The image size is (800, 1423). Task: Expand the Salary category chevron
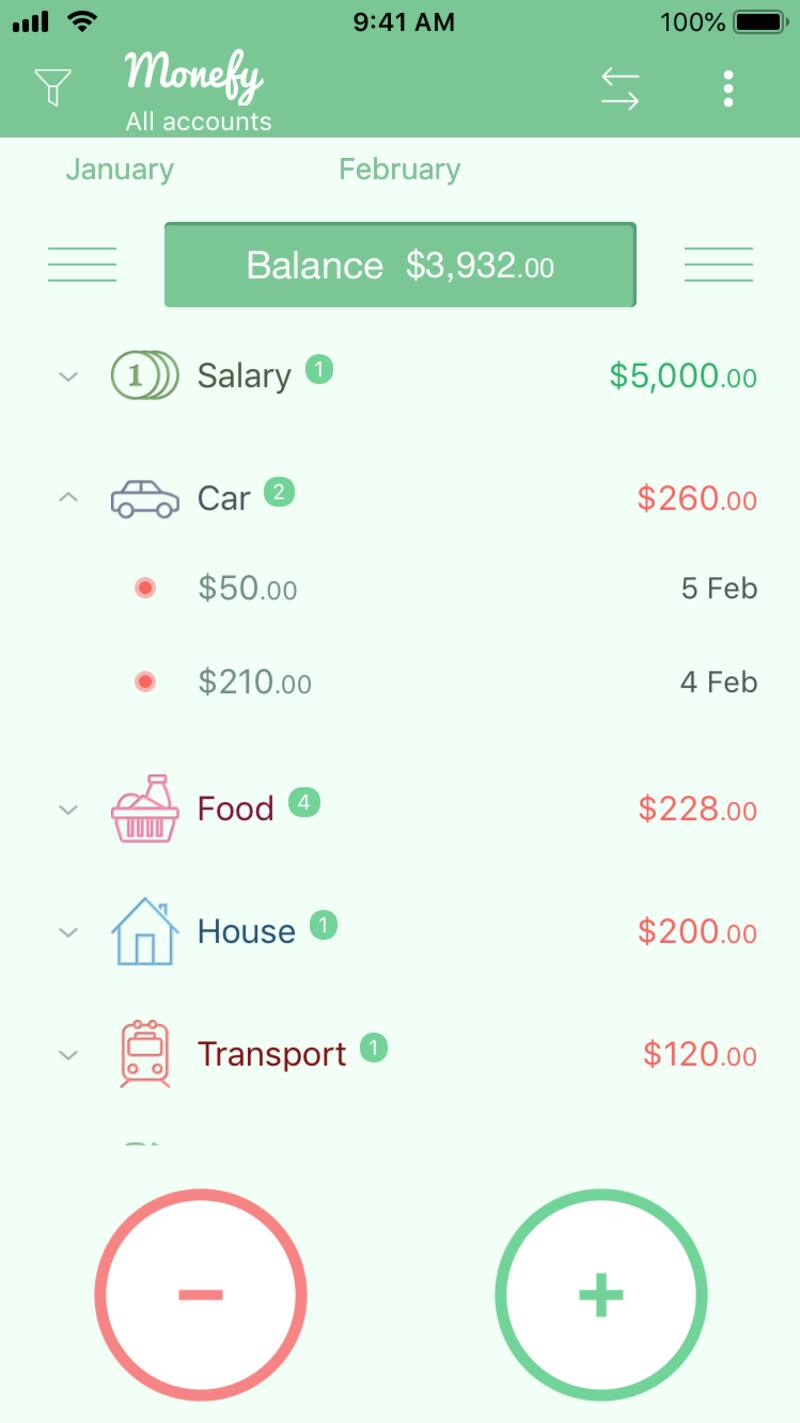tap(68, 377)
